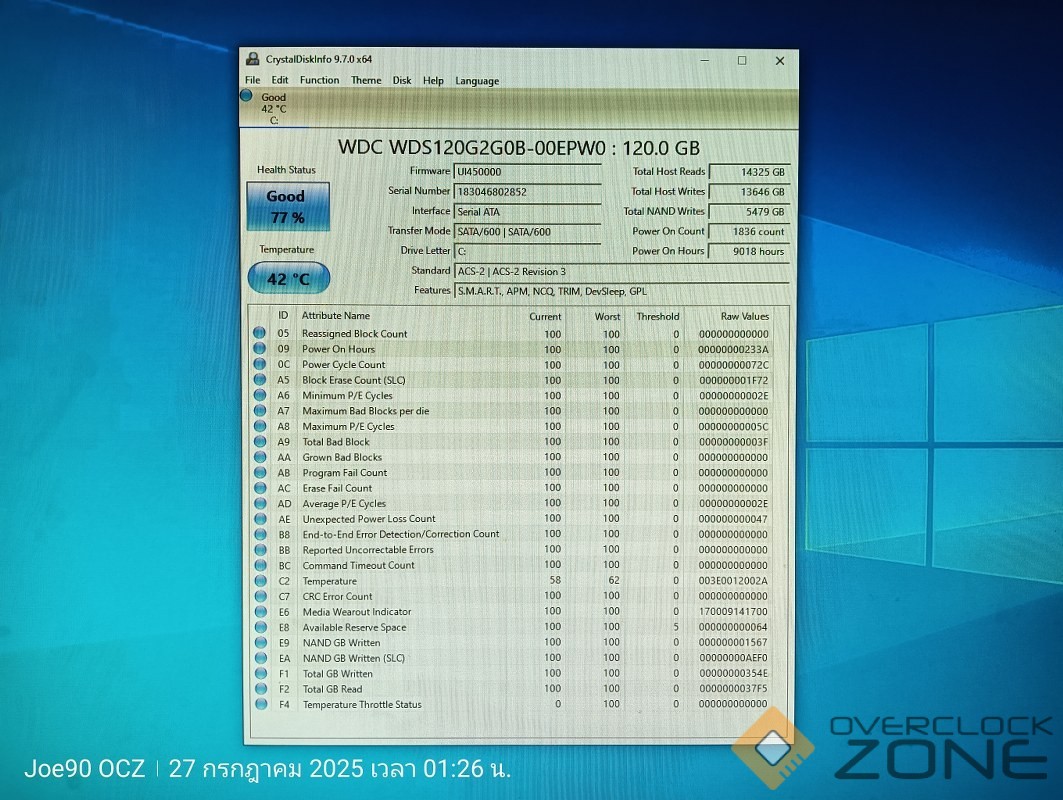Select the Media Wearout Indicator attribute name
This screenshot has width=1063, height=800.
(x=357, y=612)
